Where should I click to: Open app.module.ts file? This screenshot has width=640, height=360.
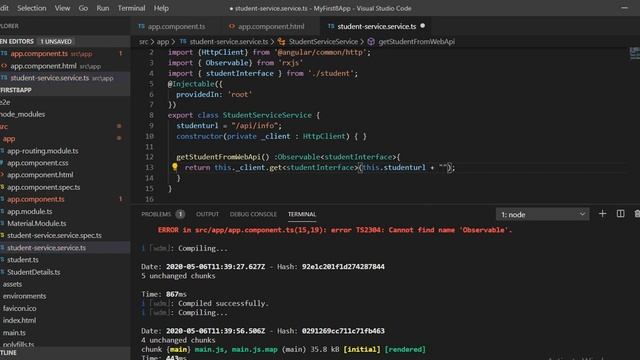tap(29, 211)
